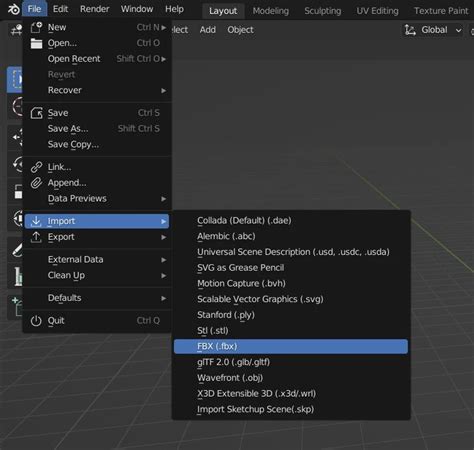Viewport: 474px width, 450px height.
Task: Click the transform orientation axes icon
Action: tap(410, 30)
